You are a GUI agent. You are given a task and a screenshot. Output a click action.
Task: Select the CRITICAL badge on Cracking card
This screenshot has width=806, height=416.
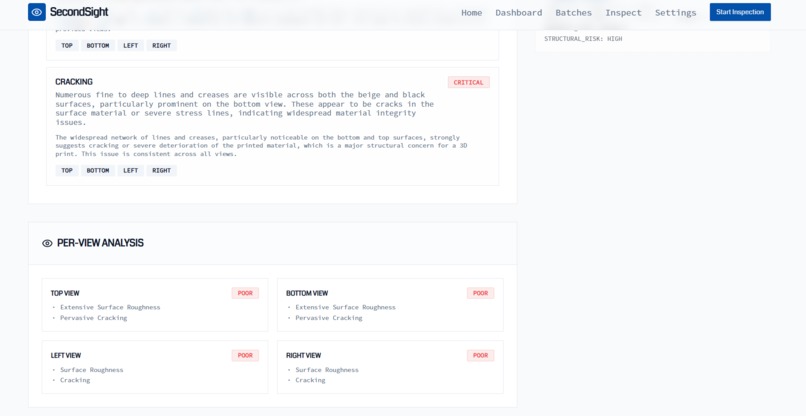[468, 82]
